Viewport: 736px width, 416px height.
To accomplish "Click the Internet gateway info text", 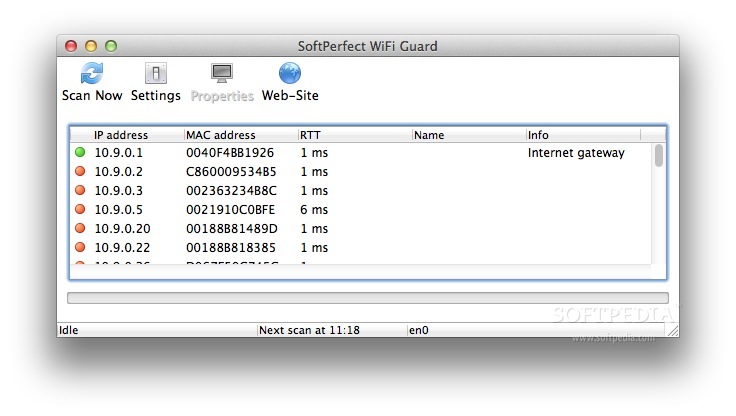I will [576, 153].
